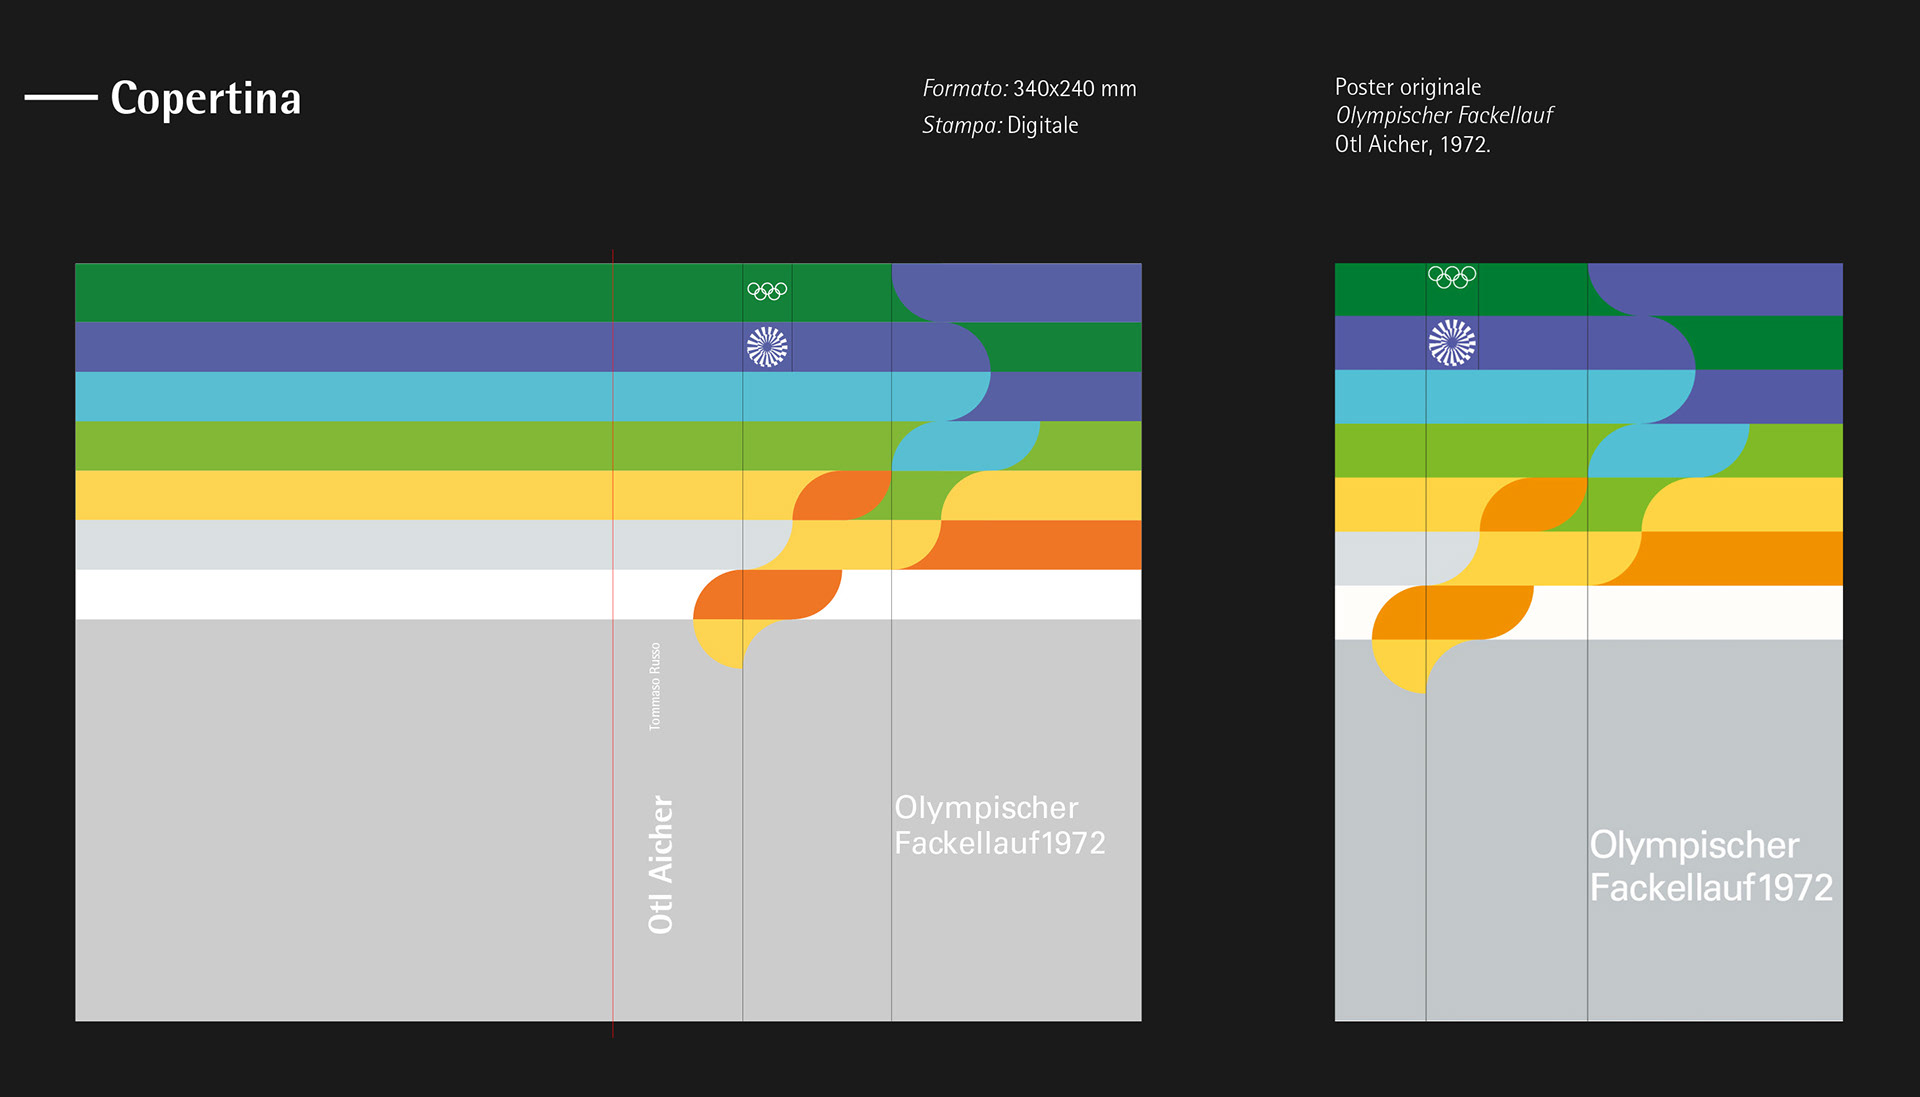Click the 'Stampa: Digitale' text

point(1000,126)
